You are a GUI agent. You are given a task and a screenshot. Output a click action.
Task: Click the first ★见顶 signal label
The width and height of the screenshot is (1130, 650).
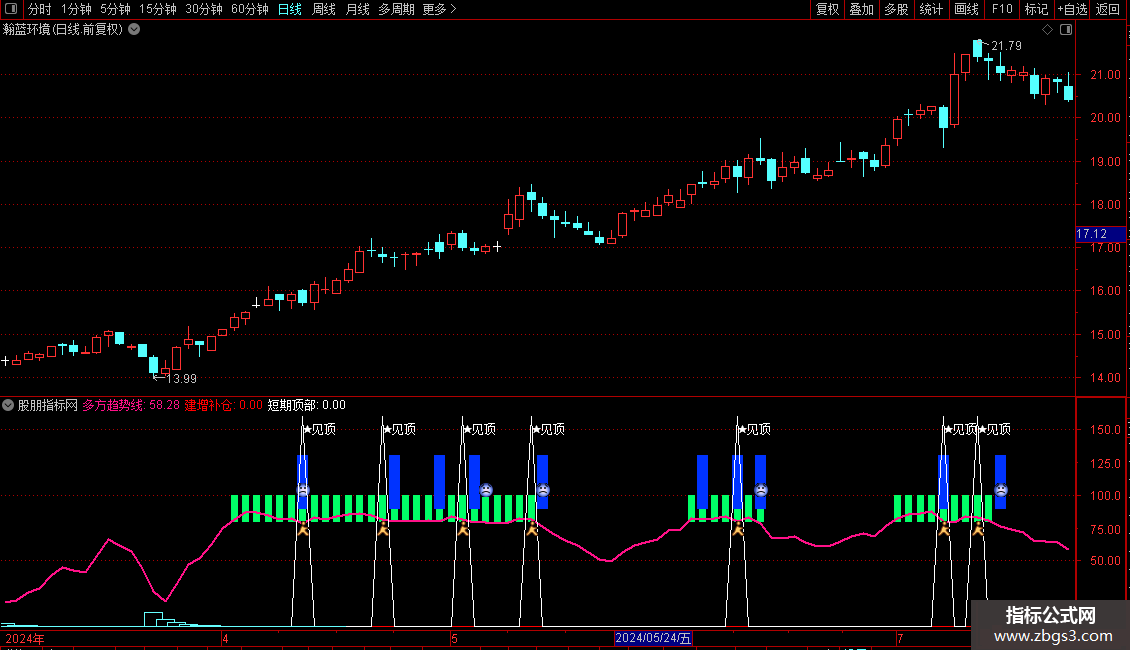[x=319, y=429]
